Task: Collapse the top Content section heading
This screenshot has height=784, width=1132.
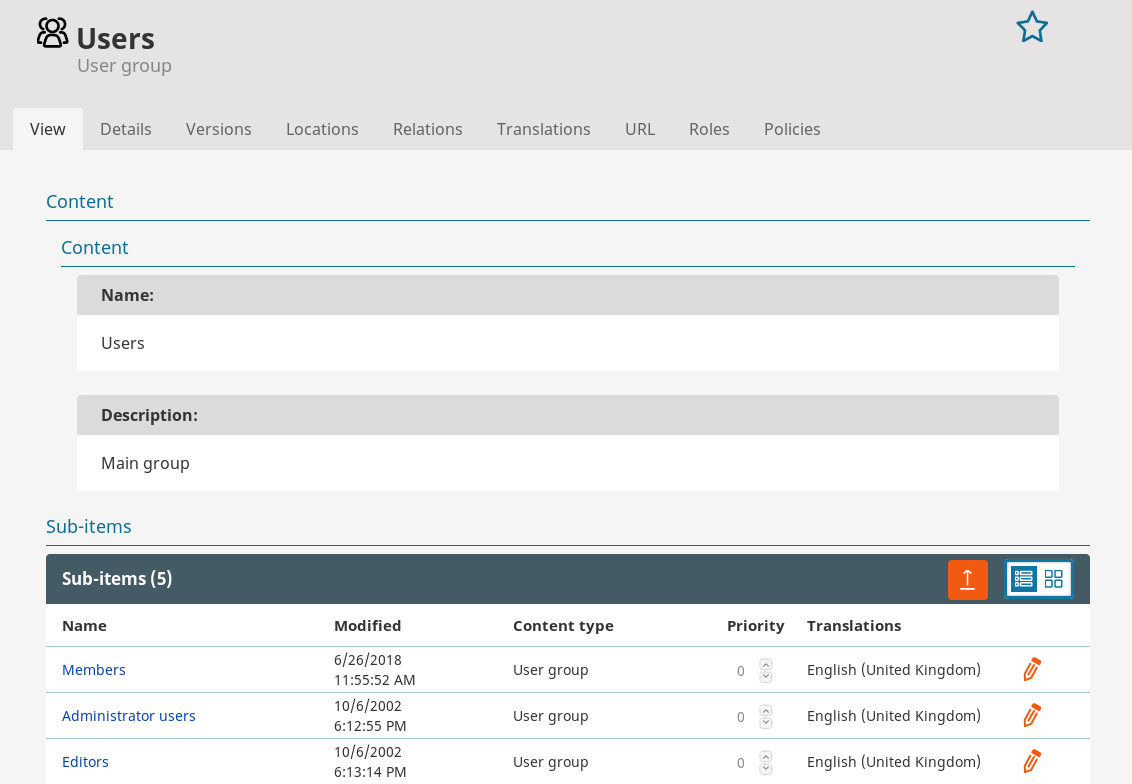Action: [x=79, y=201]
